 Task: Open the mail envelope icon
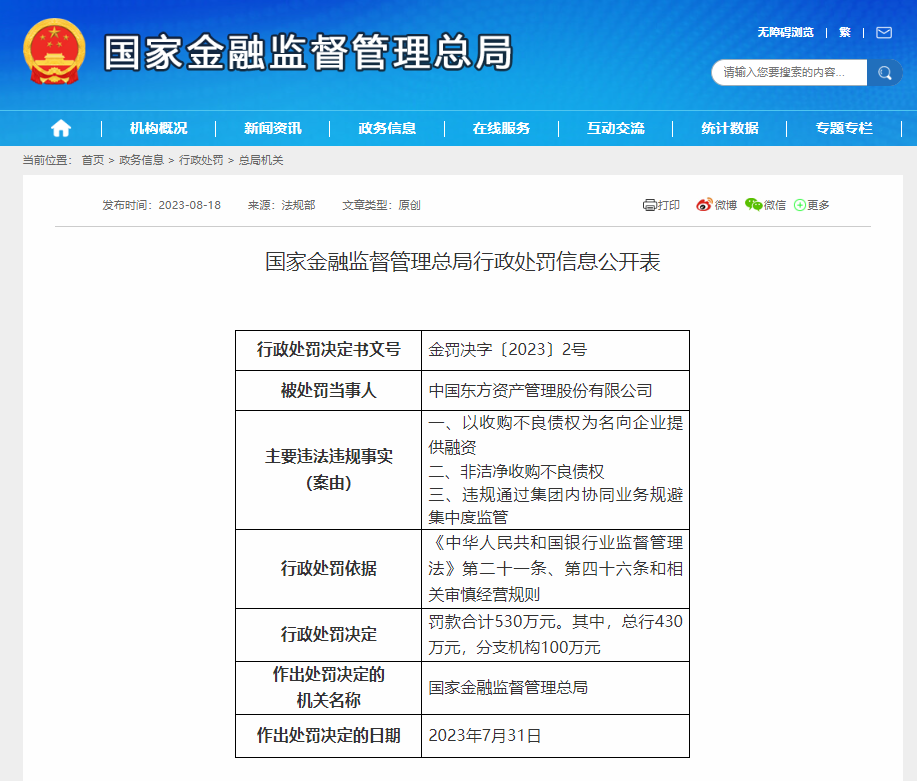pos(884,33)
